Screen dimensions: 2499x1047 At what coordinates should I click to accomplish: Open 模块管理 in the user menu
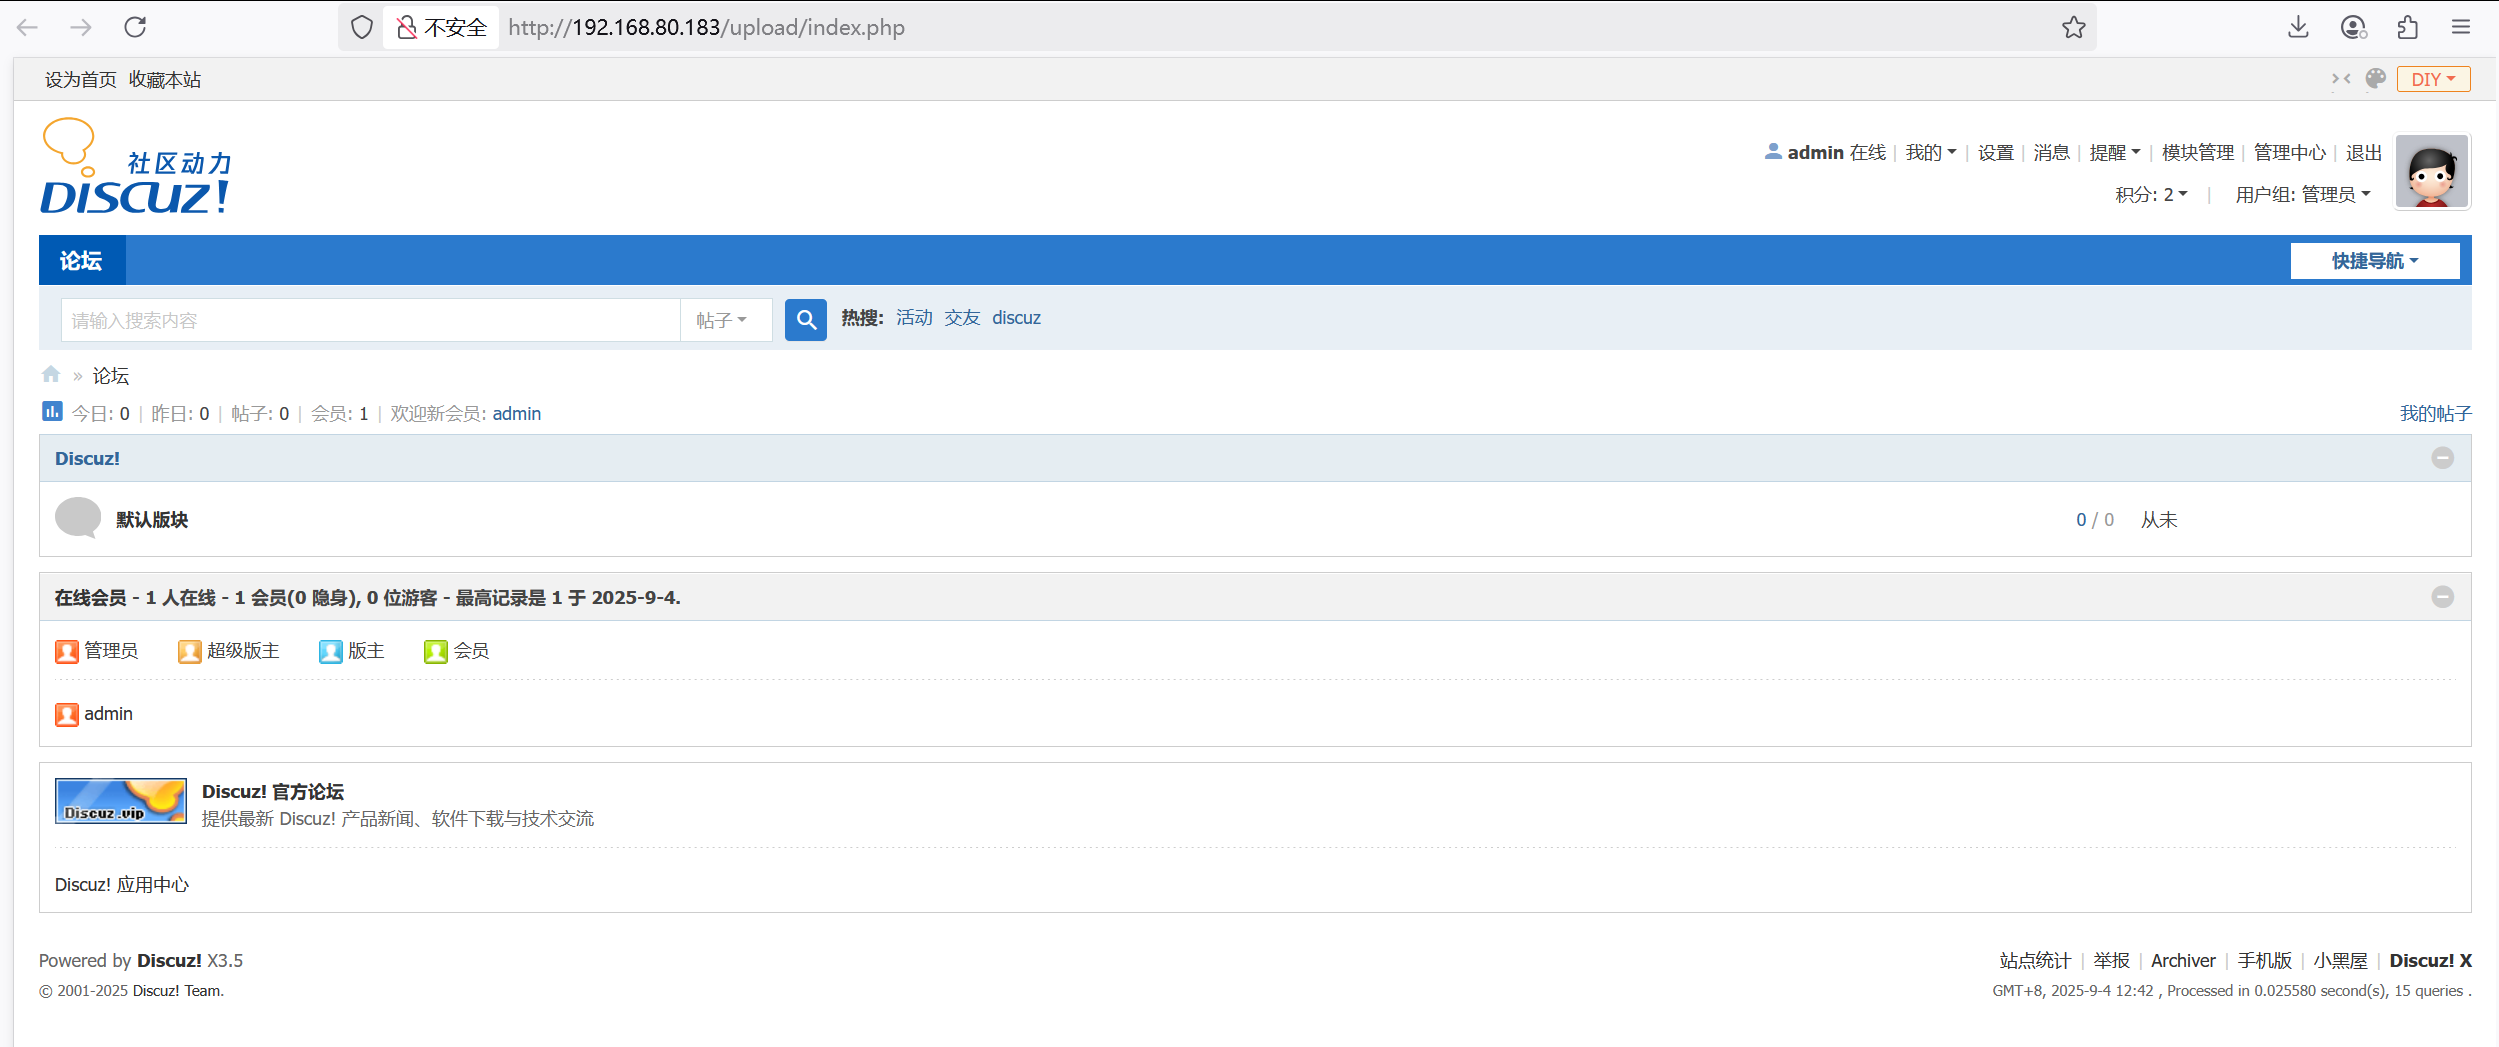tap(2197, 152)
